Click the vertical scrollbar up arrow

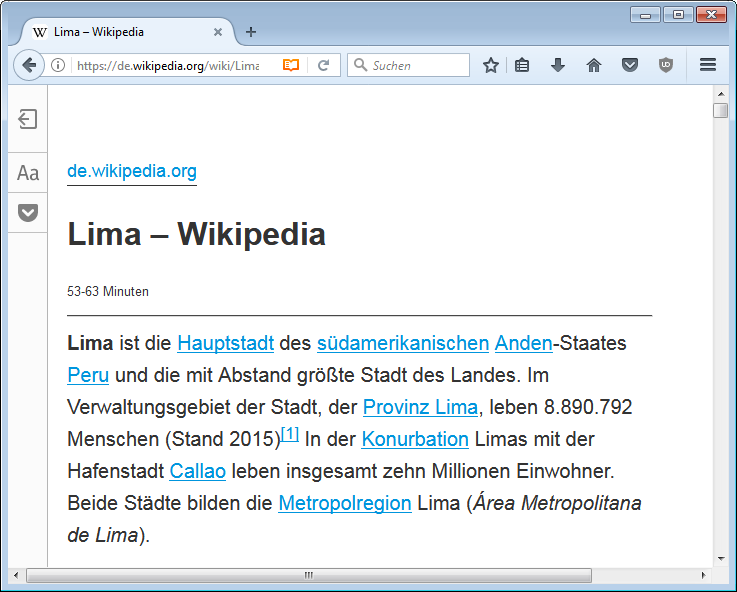(721, 94)
